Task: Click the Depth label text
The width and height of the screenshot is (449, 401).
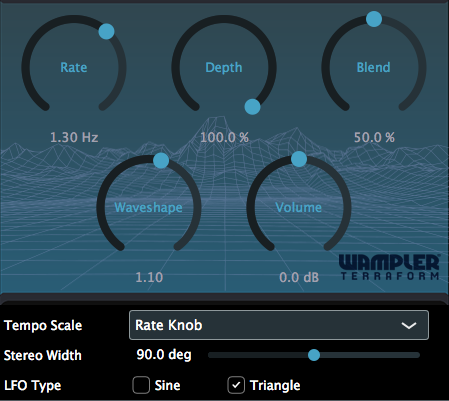Action: click(224, 68)
